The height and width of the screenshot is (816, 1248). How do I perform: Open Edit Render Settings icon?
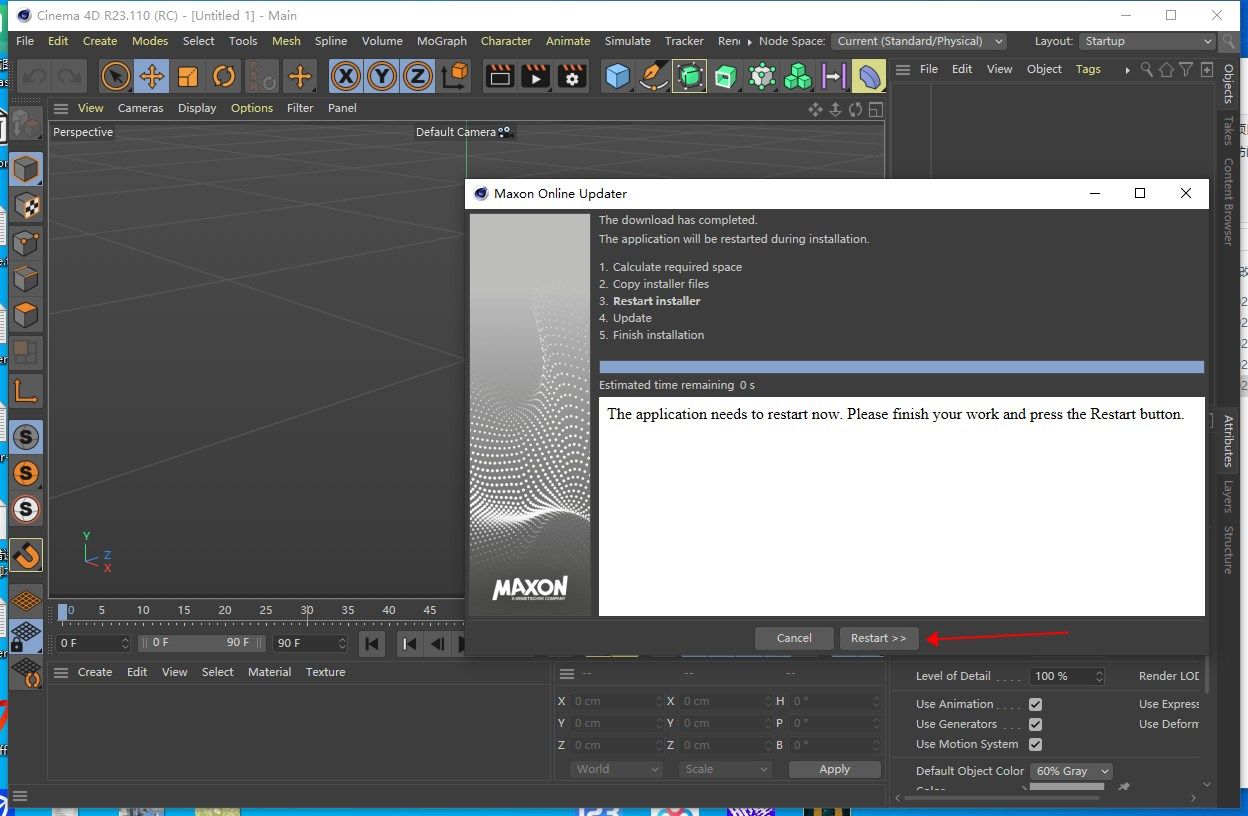[x=572, y=76]
